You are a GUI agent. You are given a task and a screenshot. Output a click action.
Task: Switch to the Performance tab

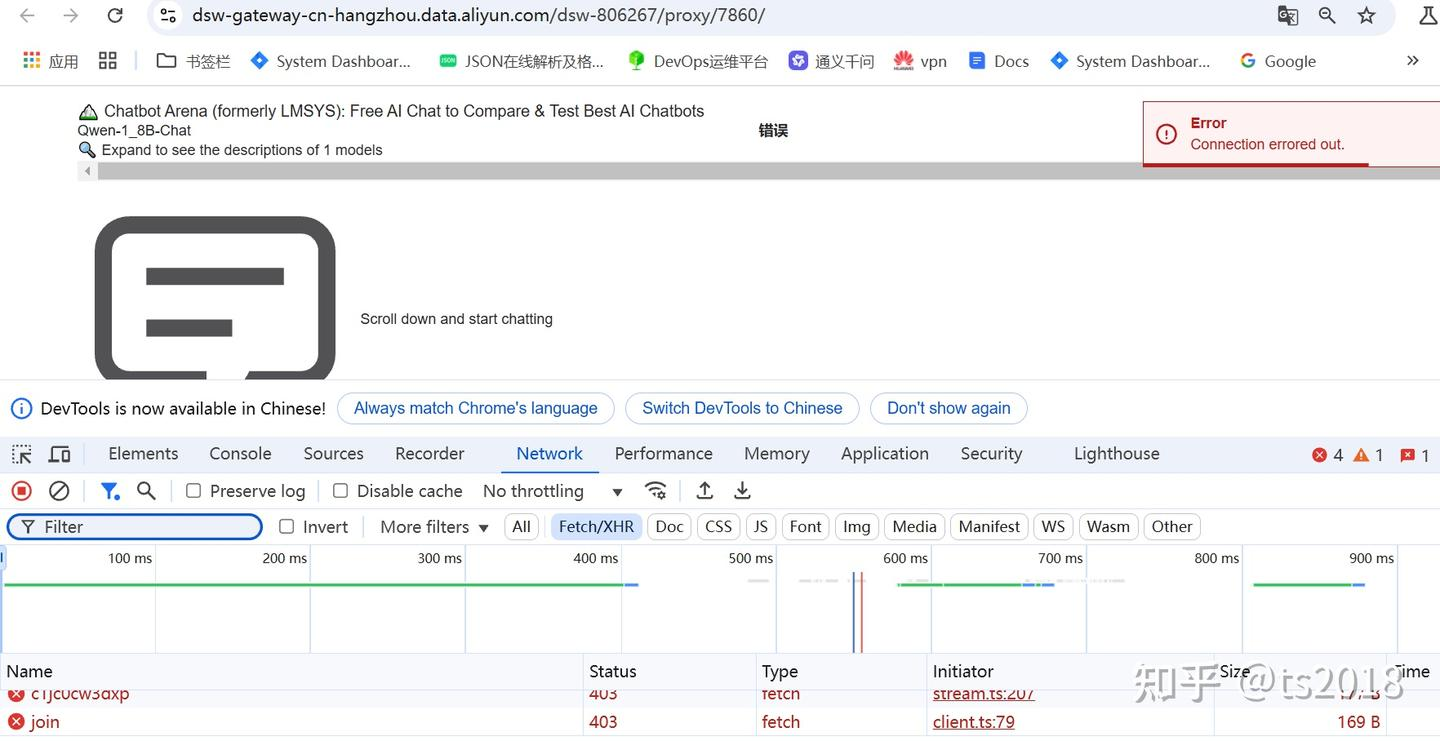click(x=664, y=454)
